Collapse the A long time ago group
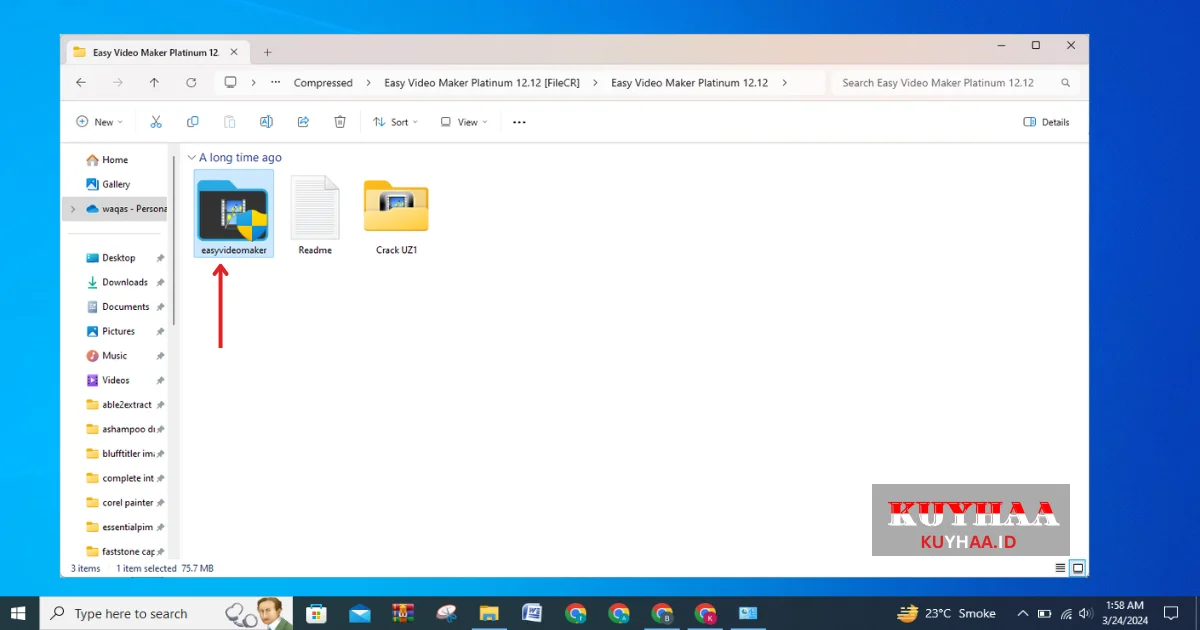The width and height of the screenshot is (1200, 630). coord(190,158)
